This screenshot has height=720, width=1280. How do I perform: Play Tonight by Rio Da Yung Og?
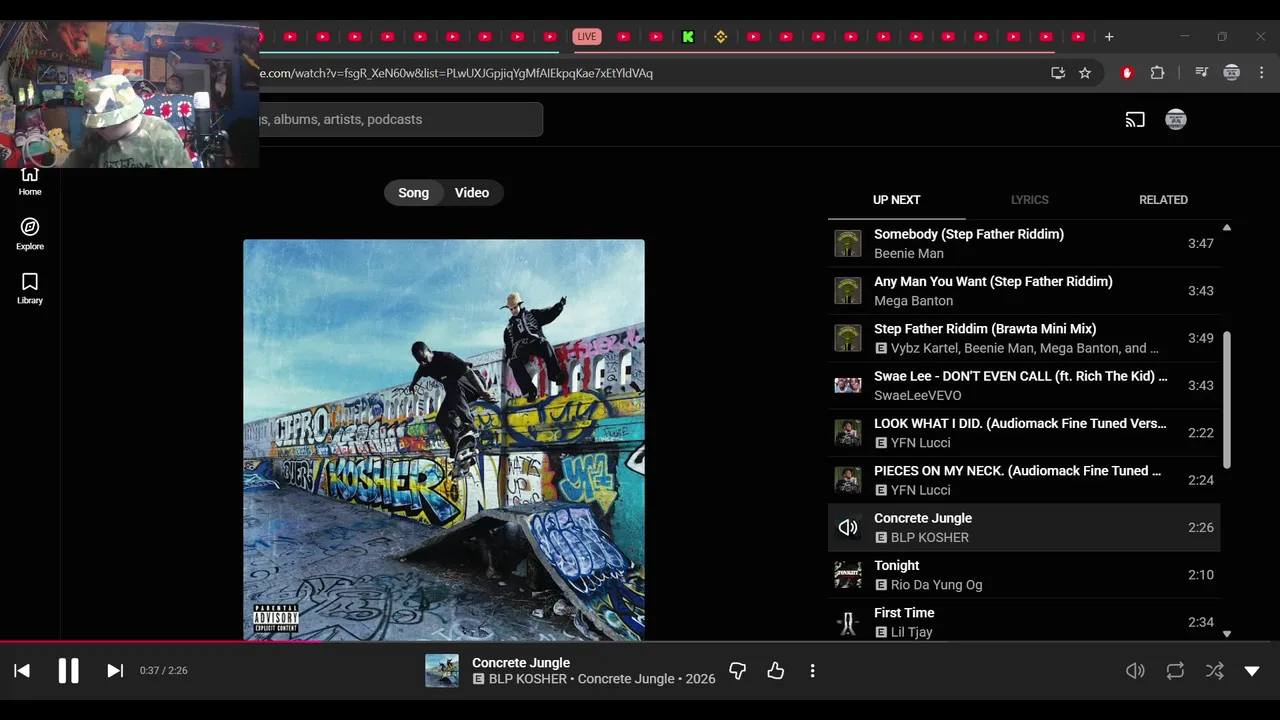[1024, 575]
